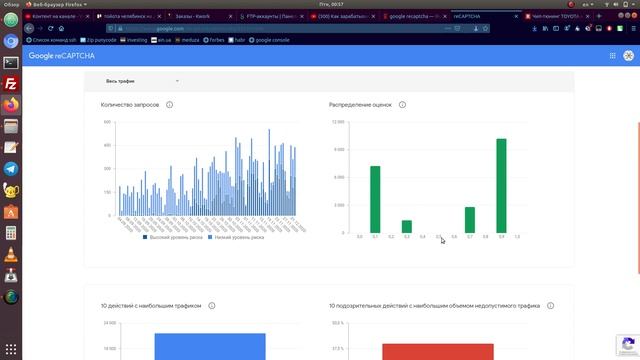Click the Google reCAPTCHA header logo
The image size is (640, 360).
[x=61, y=56]
